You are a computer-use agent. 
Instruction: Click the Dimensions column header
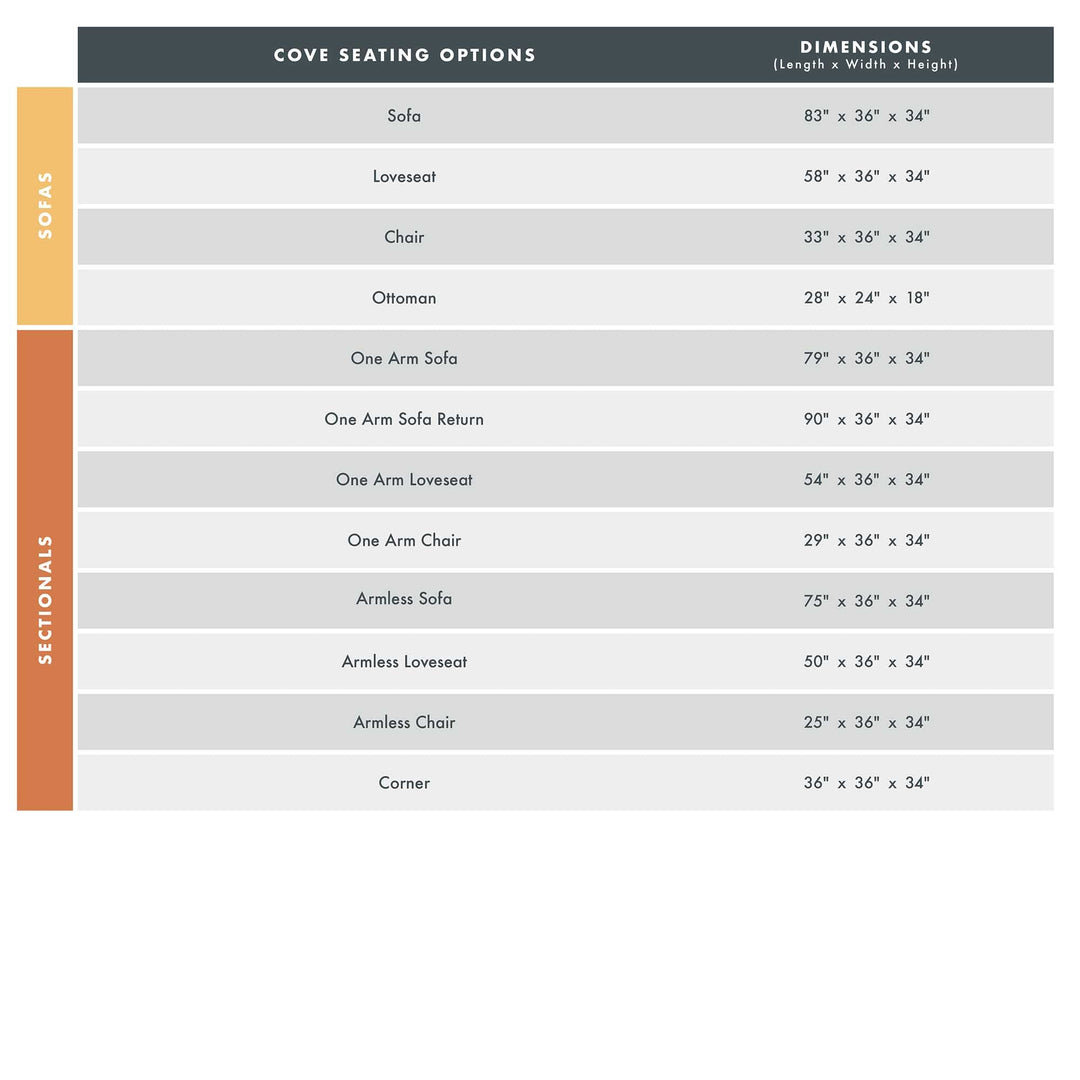pos(866,55)
